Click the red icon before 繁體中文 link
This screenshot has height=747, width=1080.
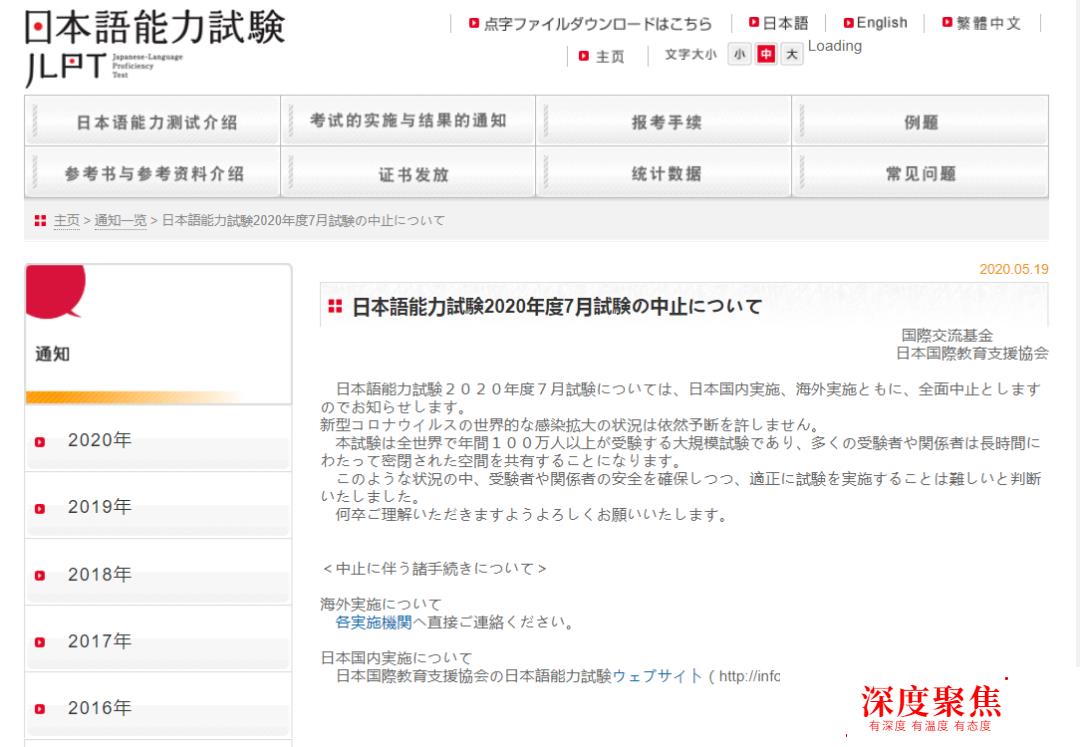pyautogui.click(x=947, y=23)
